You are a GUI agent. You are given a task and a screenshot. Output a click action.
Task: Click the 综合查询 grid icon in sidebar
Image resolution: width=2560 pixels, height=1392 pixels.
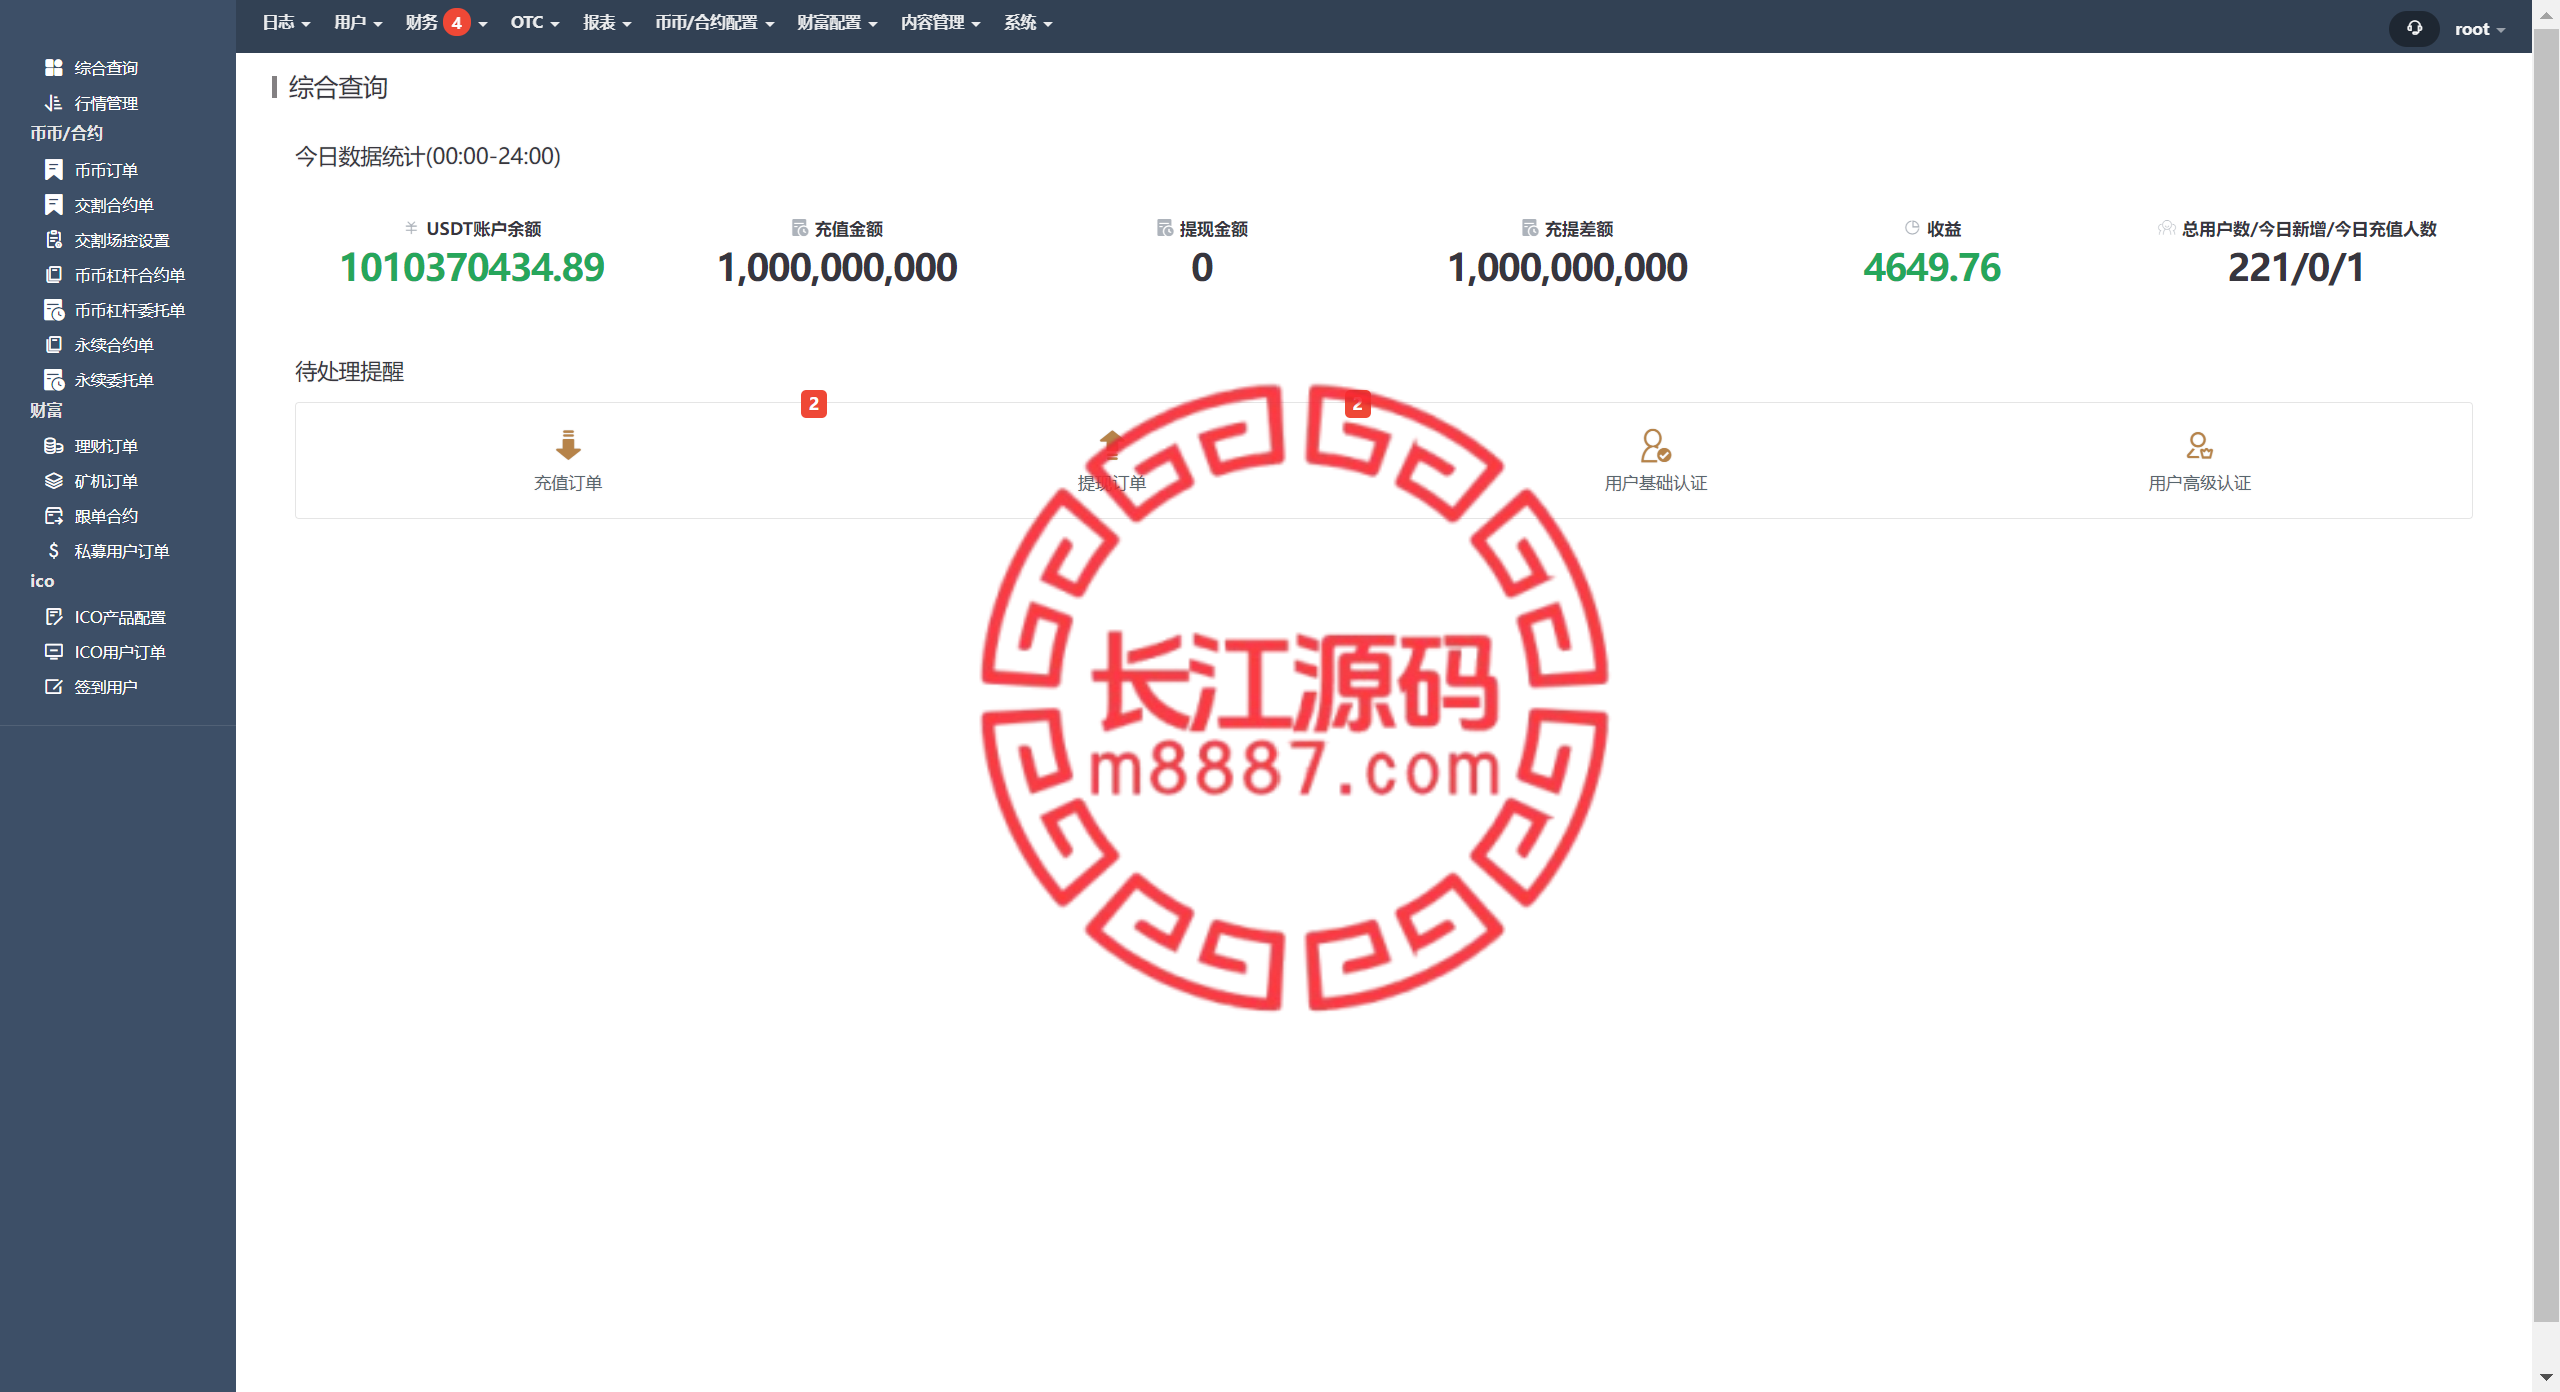click(54, 67)
